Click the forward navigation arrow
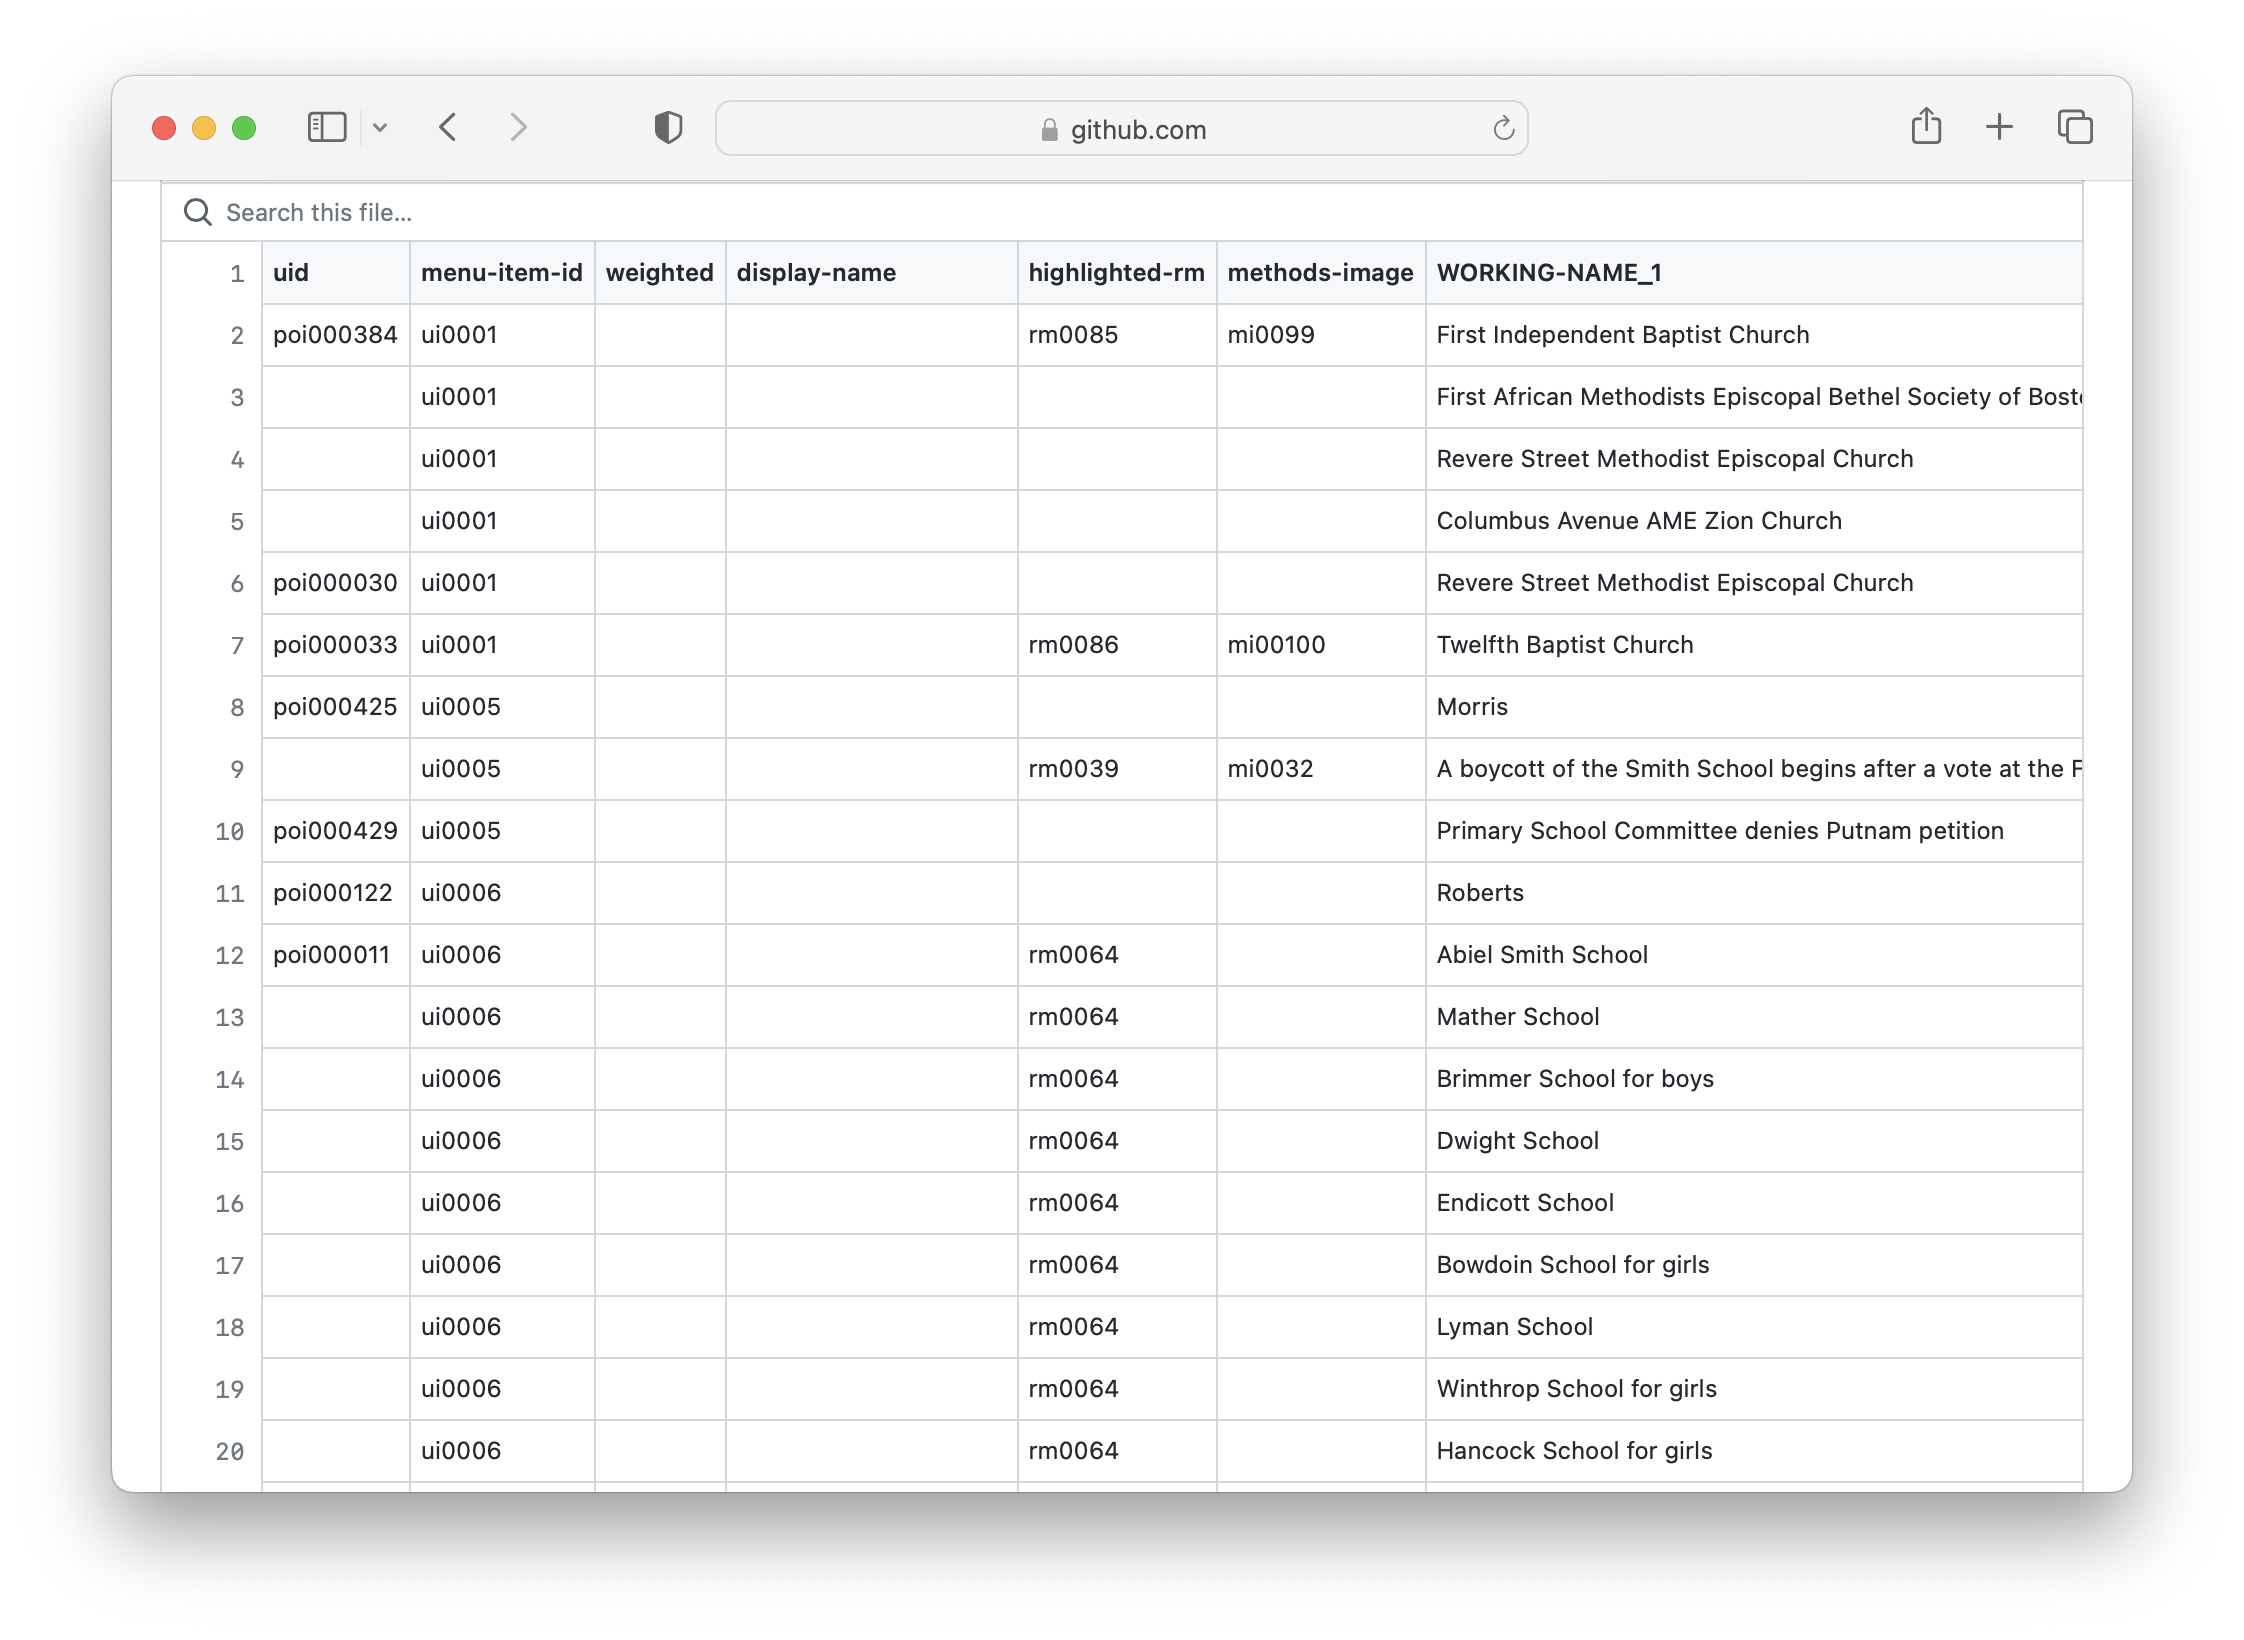2244x1640 pixels. (x=517, y=128)
